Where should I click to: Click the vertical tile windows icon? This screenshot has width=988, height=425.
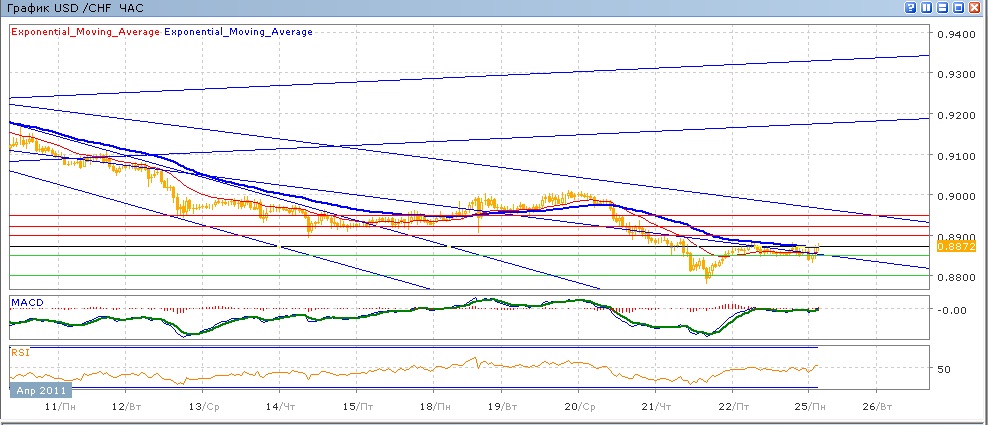click(926, 8)
